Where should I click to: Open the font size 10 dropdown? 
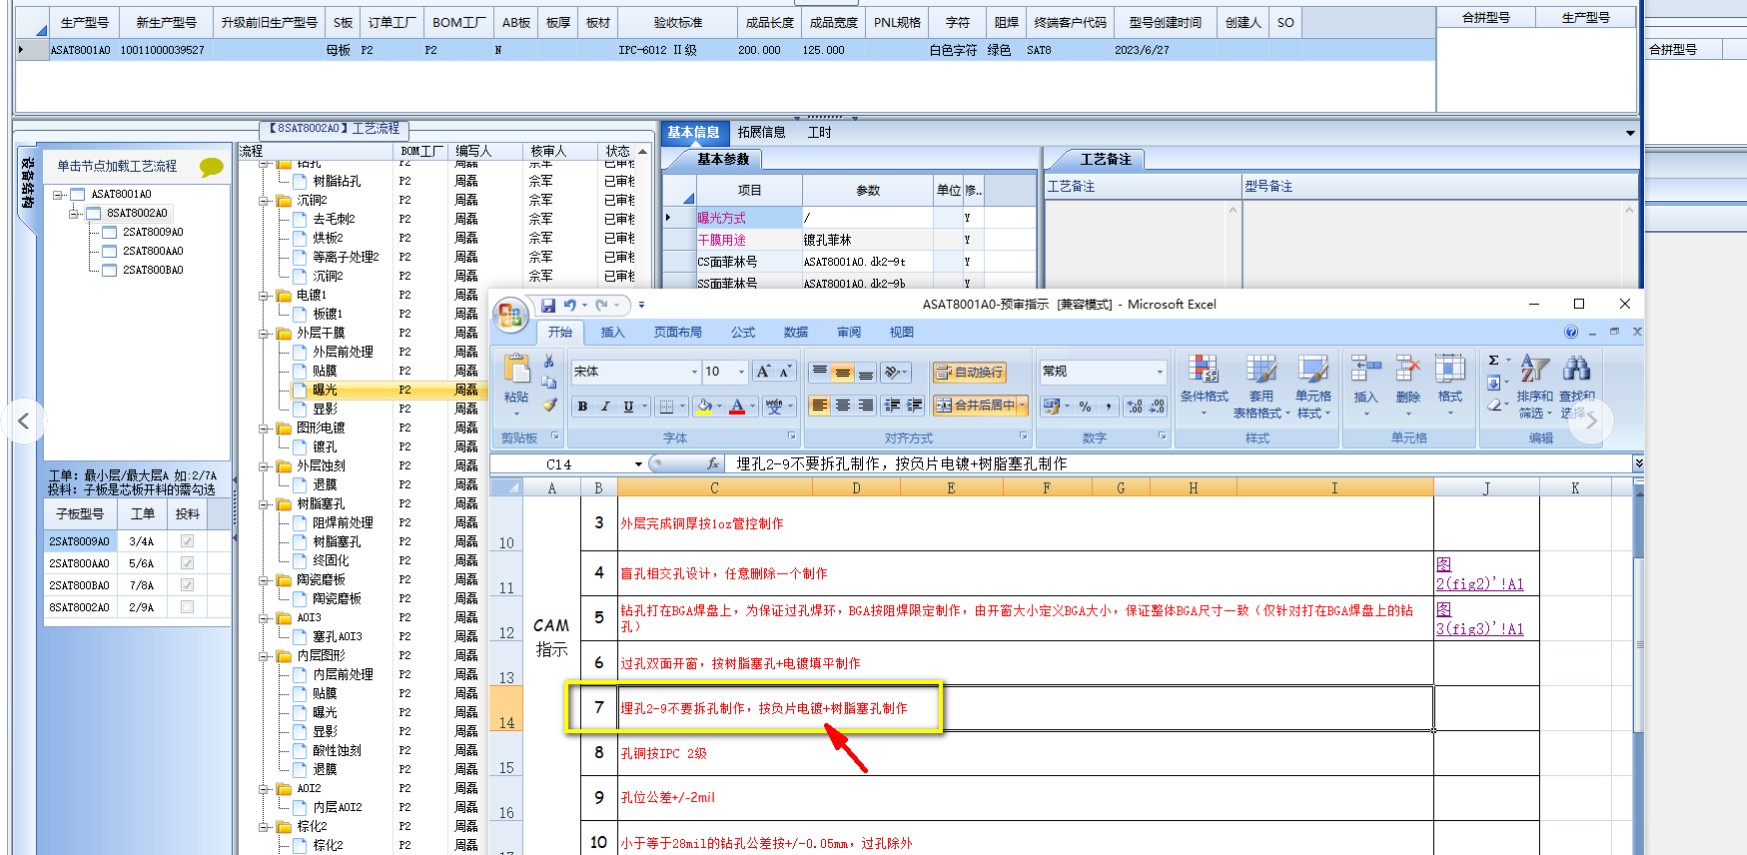[742, 372]
